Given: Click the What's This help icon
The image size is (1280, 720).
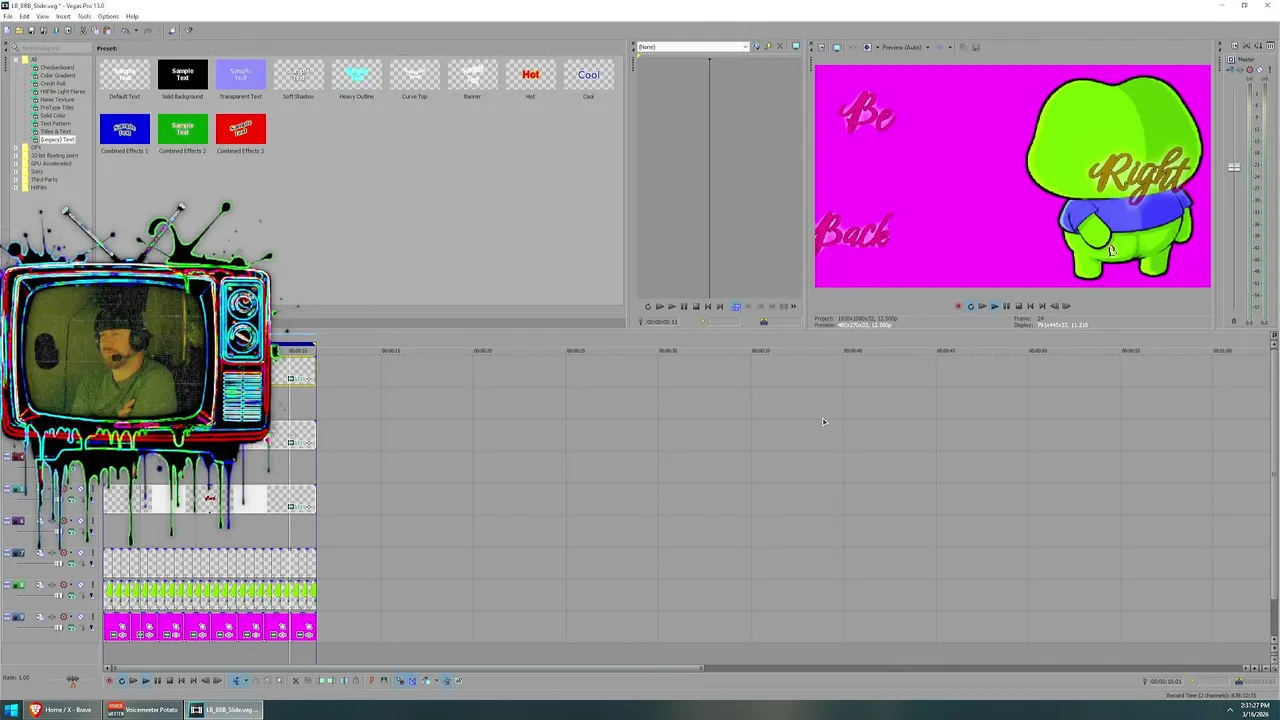Looking at the screenshot, I should (189, 30).
